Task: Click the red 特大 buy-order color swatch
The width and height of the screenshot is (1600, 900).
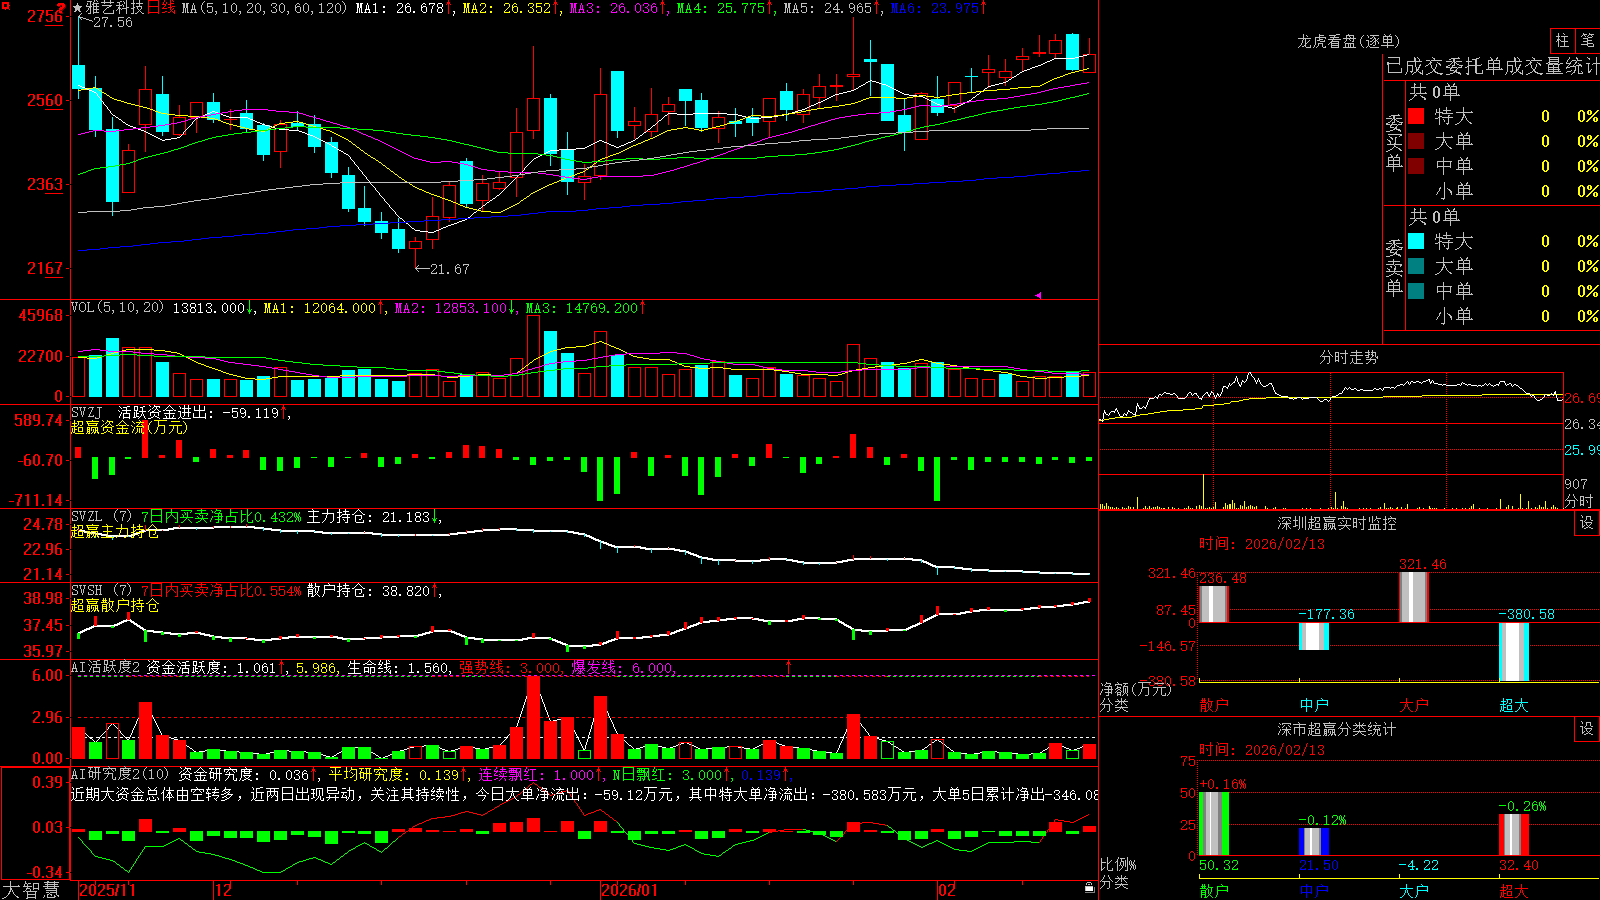Action: coord(1416,116)
